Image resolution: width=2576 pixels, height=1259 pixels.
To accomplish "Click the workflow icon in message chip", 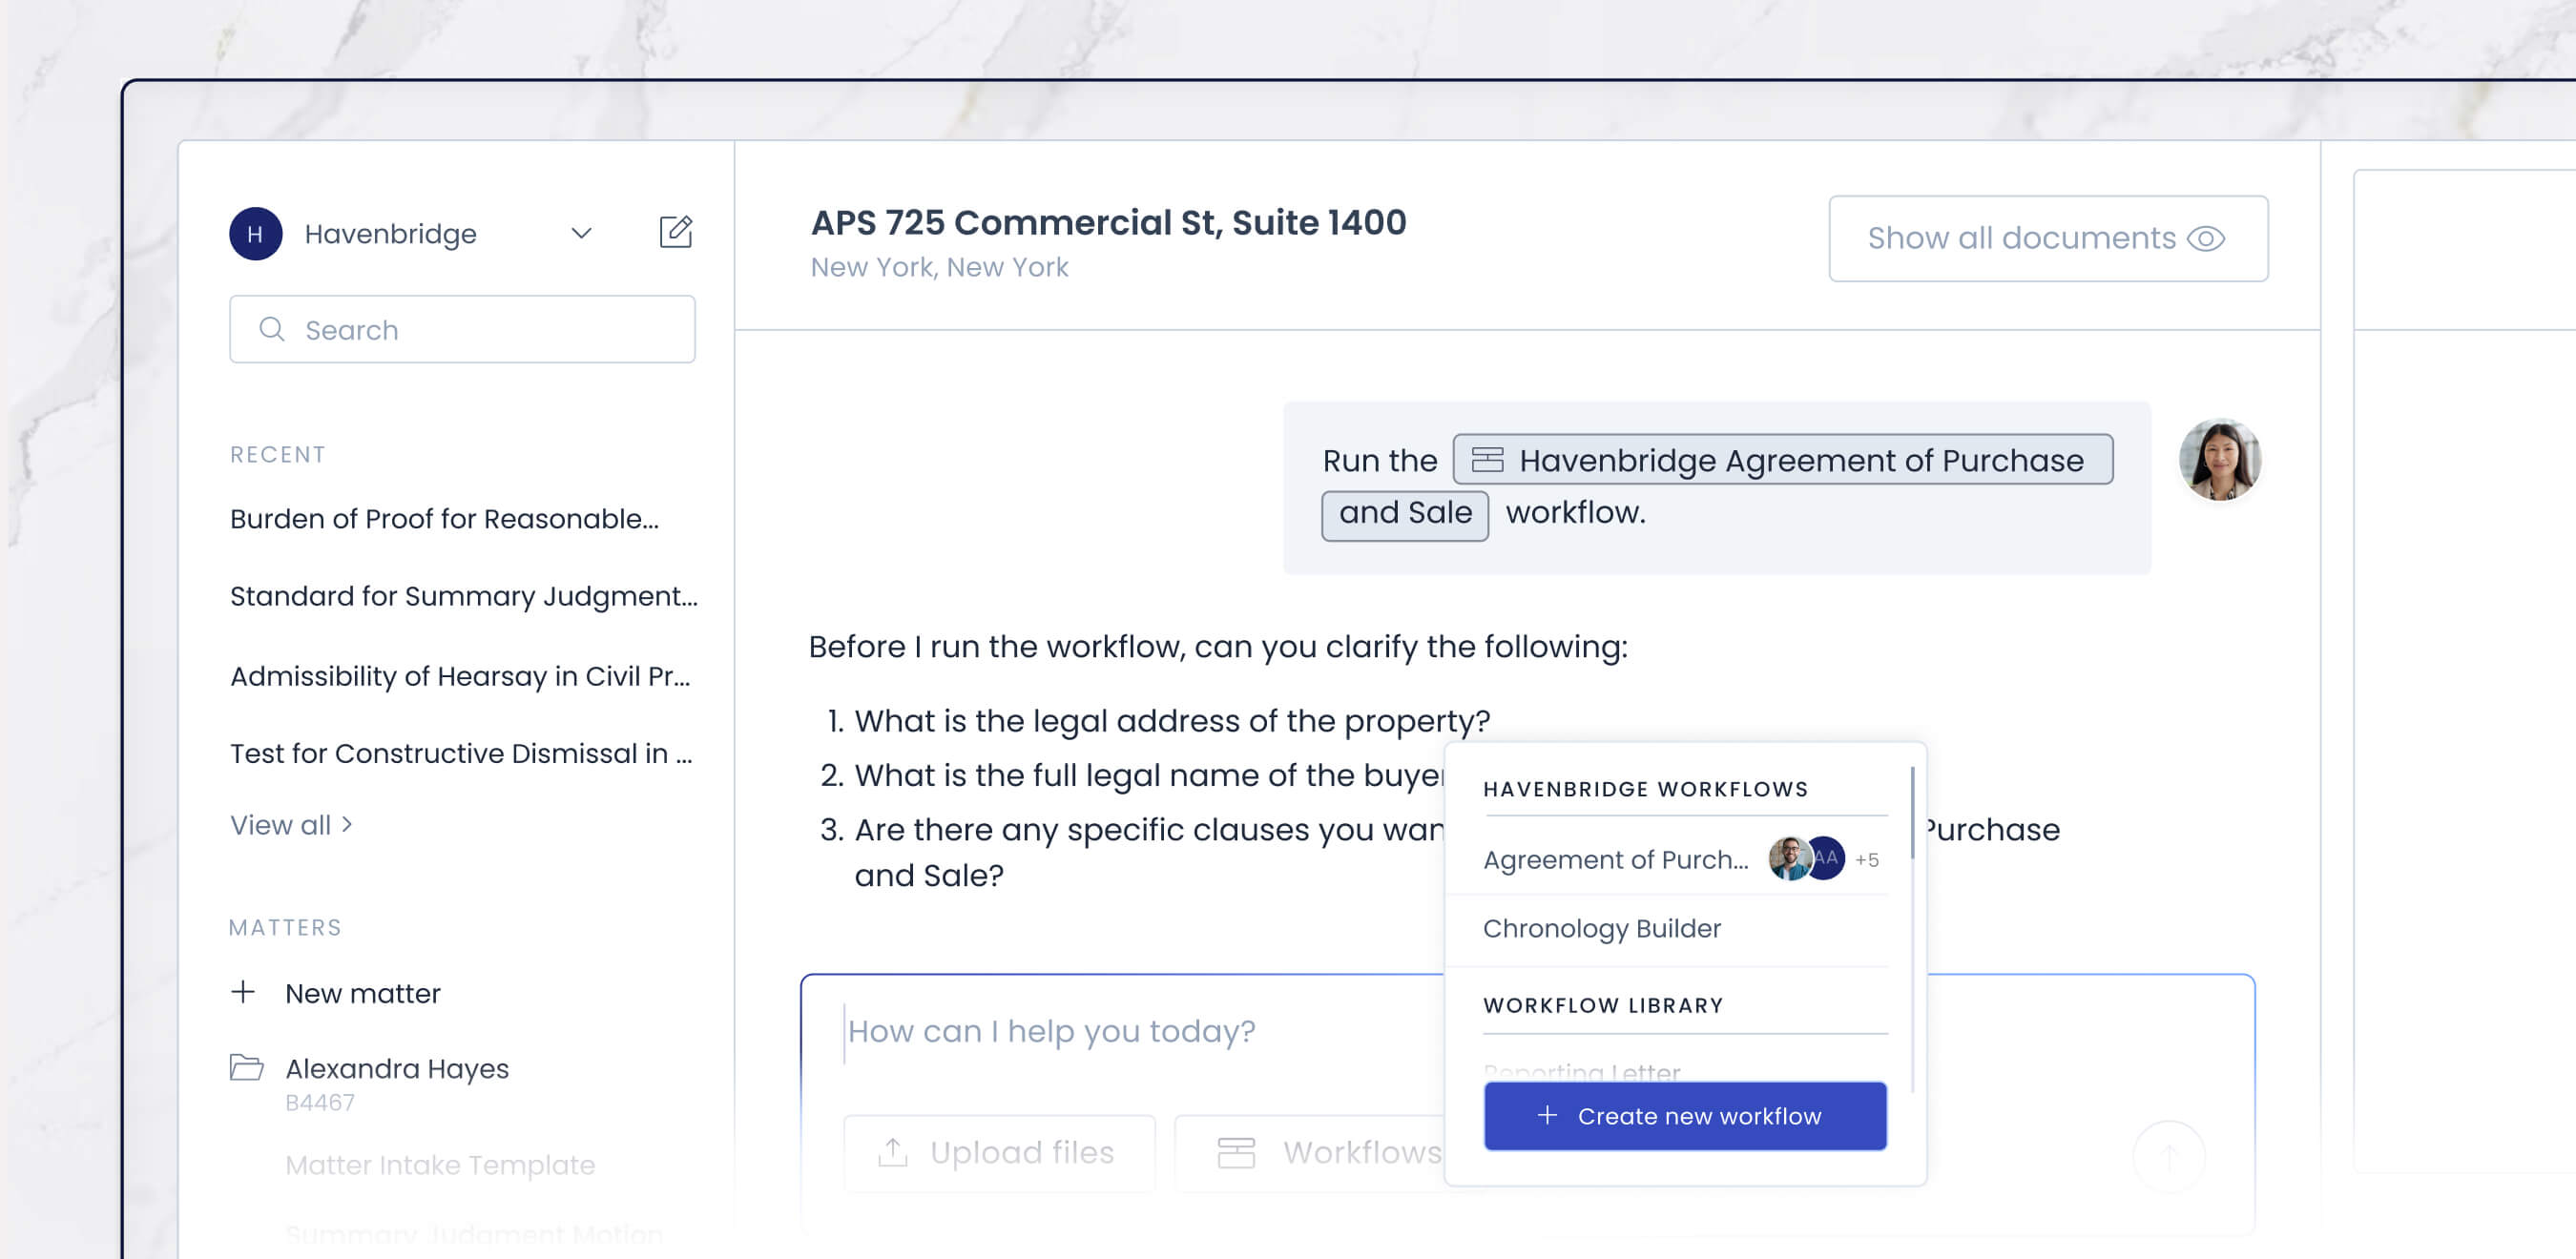I will 1487,459.
